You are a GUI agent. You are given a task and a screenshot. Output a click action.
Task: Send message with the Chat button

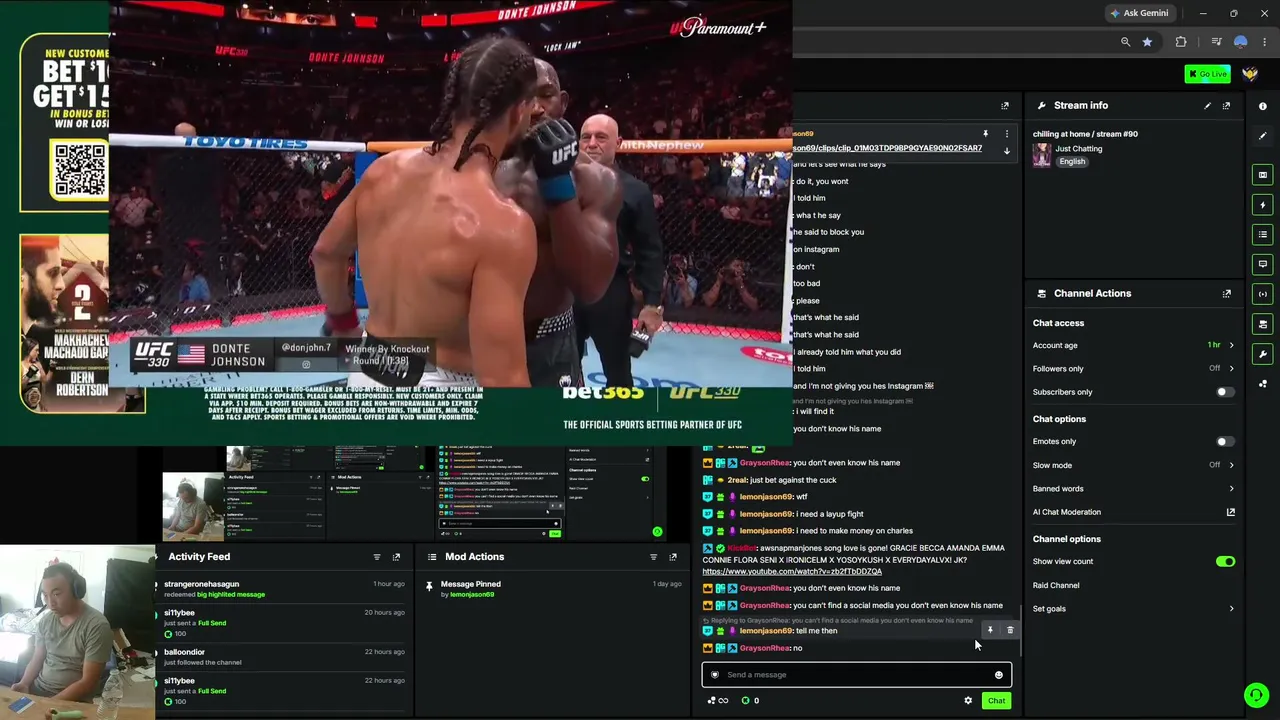[996, 701]
